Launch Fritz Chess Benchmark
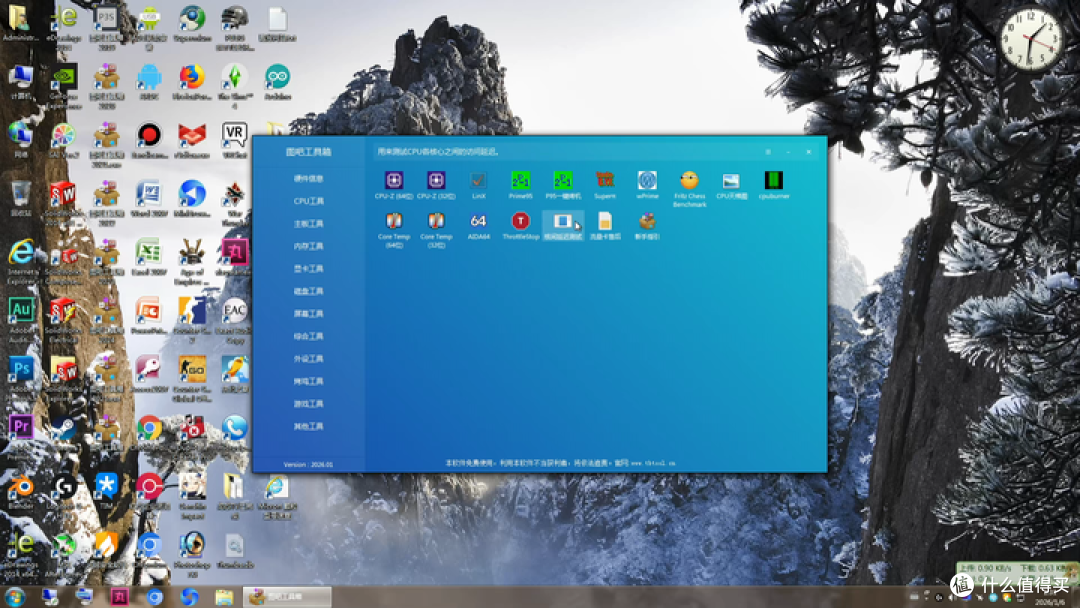The image size is (1080, 608). [689, 189]
